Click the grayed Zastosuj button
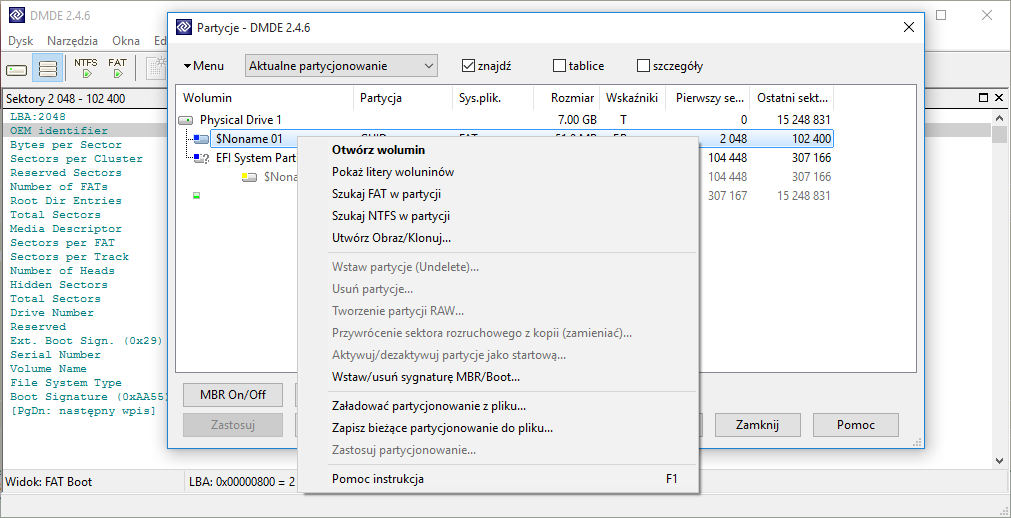The image size is (1011, 518). [233, 424]
